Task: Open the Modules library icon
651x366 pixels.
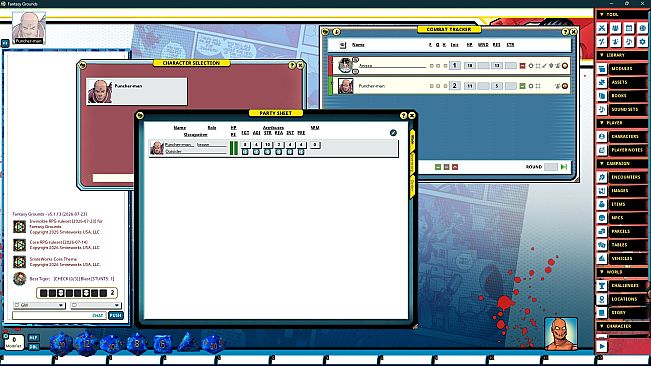Action: tap(602, 68)
